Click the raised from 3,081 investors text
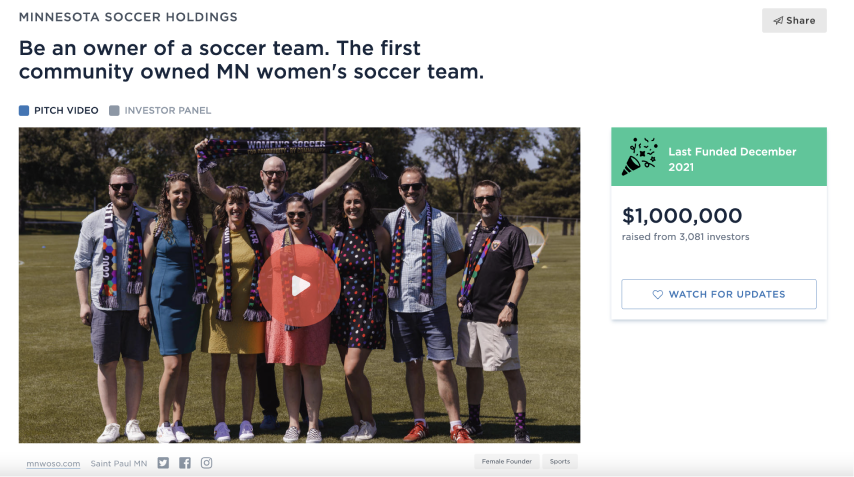 point(685,237)
